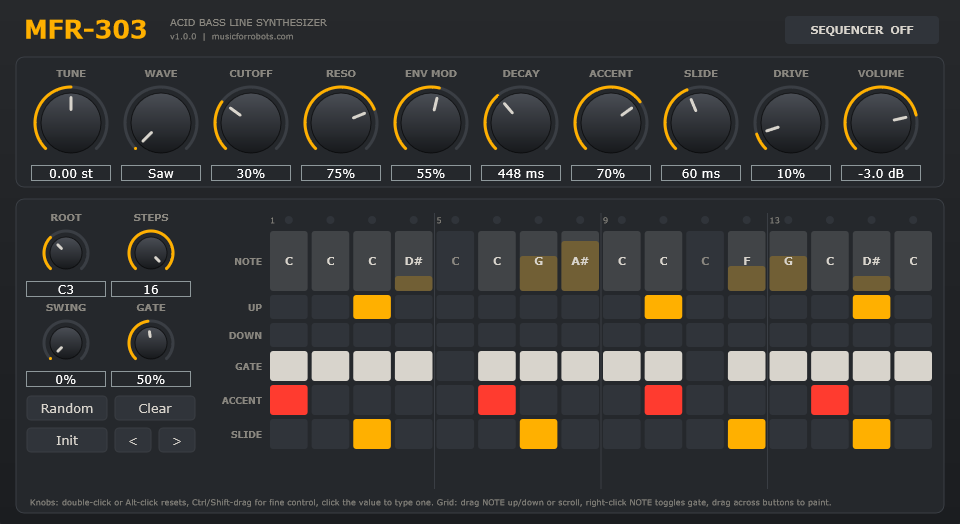Click the Clear pattern button
This screenshot has width=960, height=524.
(155, 408)
